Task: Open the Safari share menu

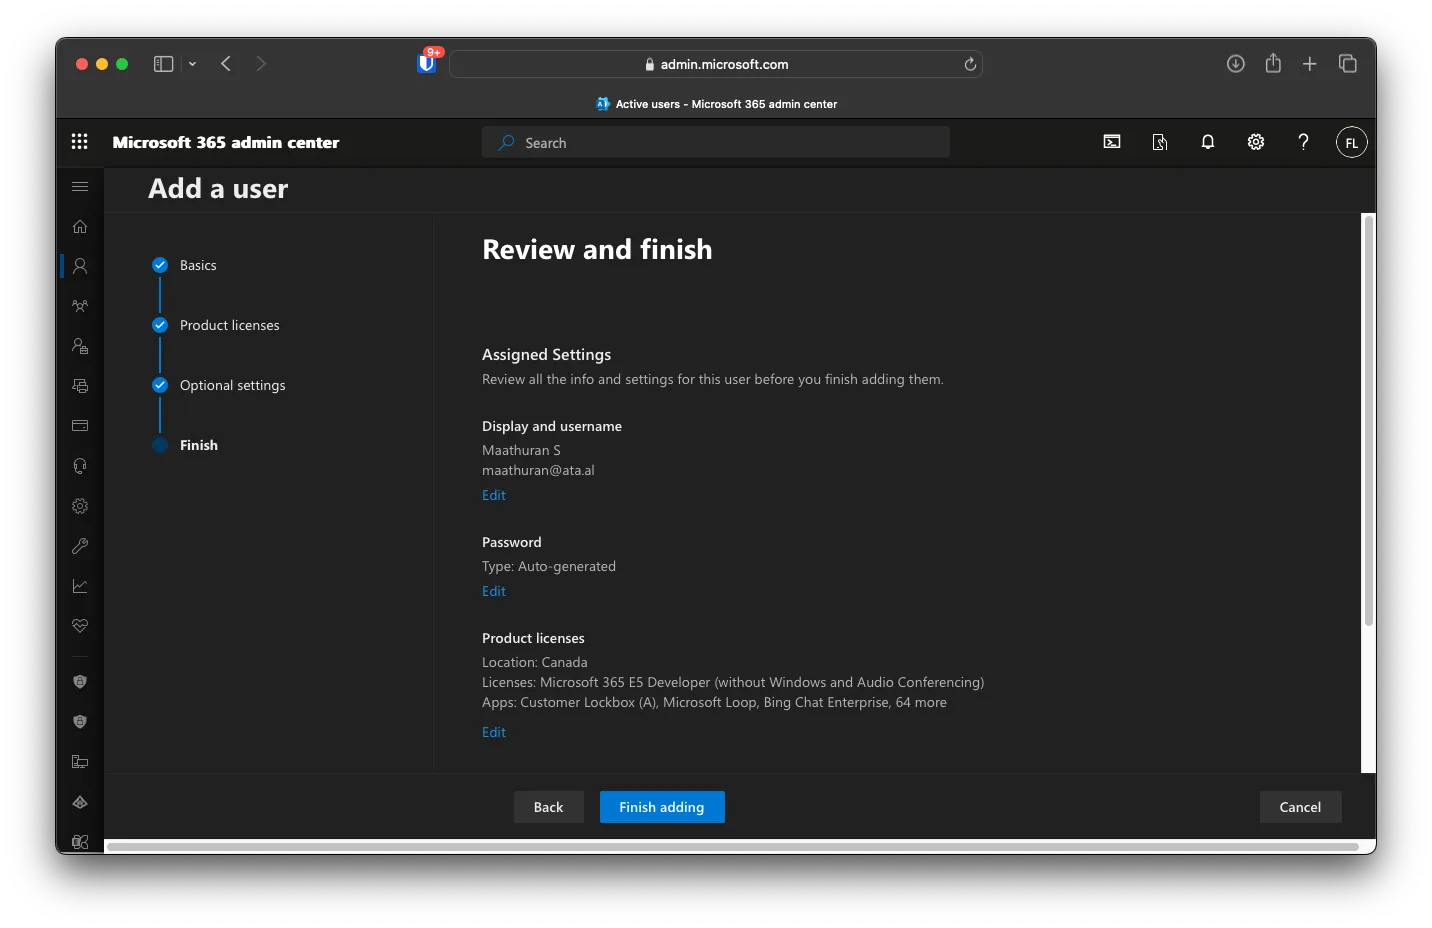Action: 1273,63
